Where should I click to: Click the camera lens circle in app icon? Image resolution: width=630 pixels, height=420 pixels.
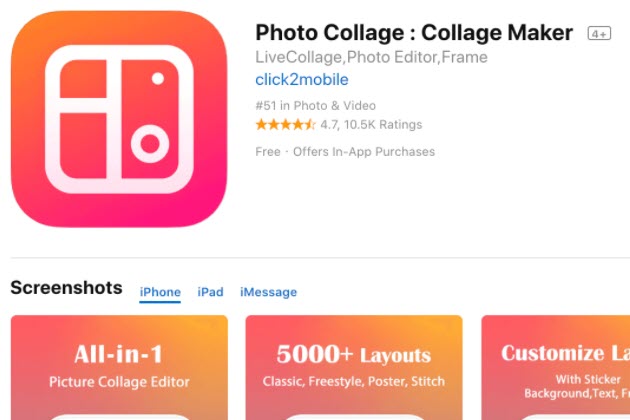(x=150, y=143)
